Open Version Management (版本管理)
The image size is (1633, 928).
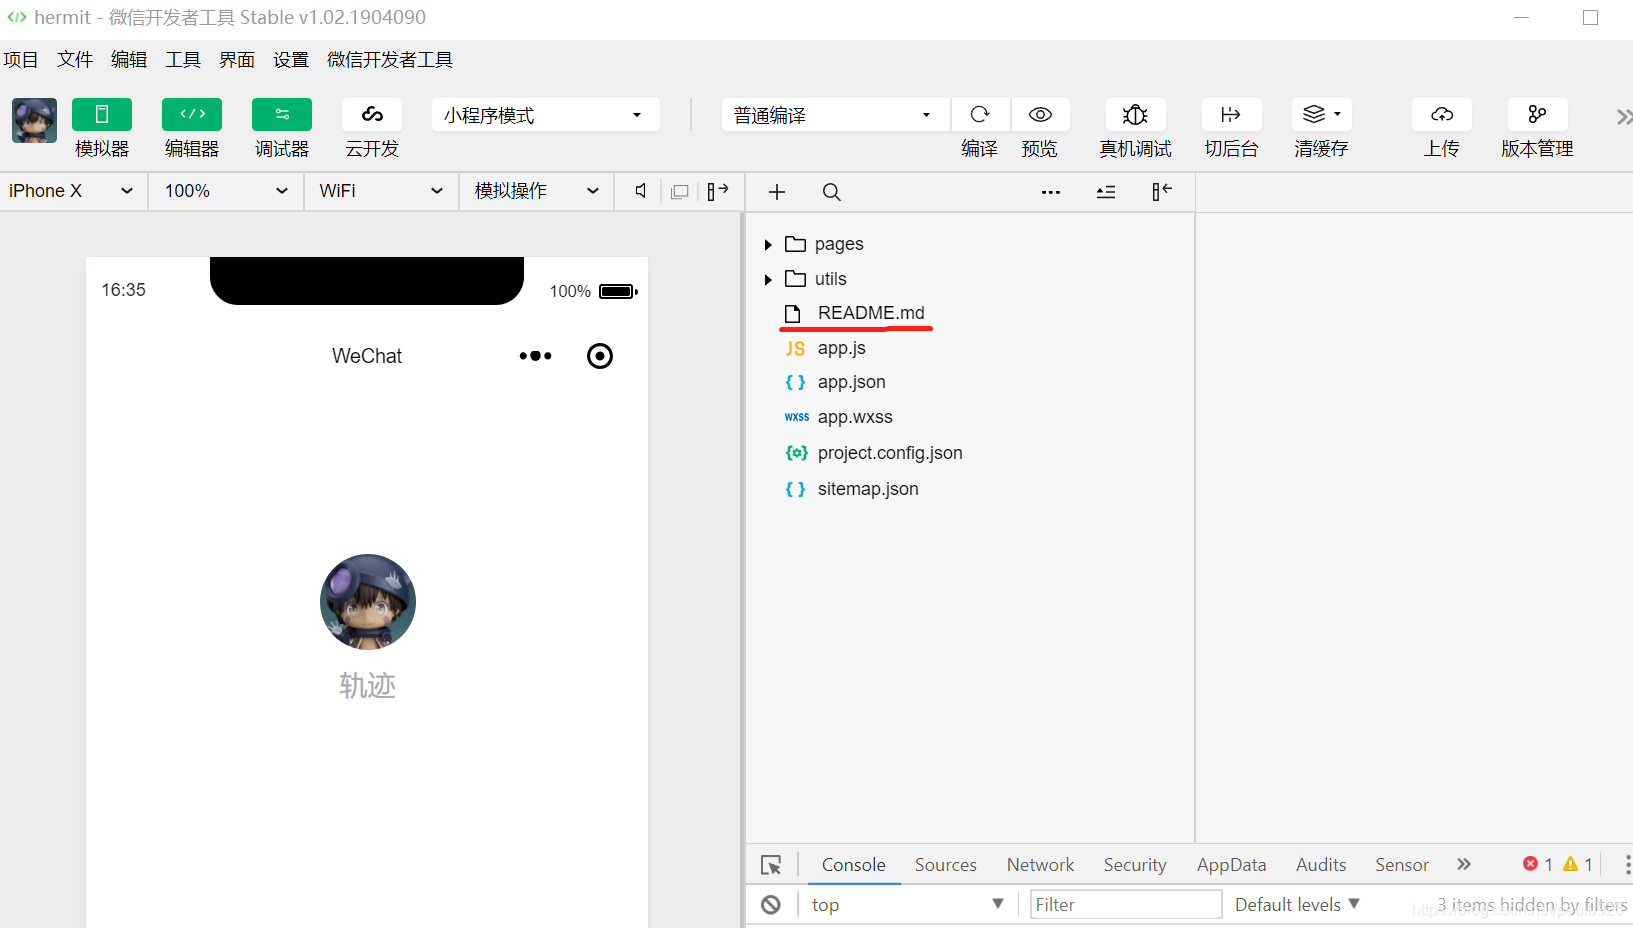click(1537, 115)
